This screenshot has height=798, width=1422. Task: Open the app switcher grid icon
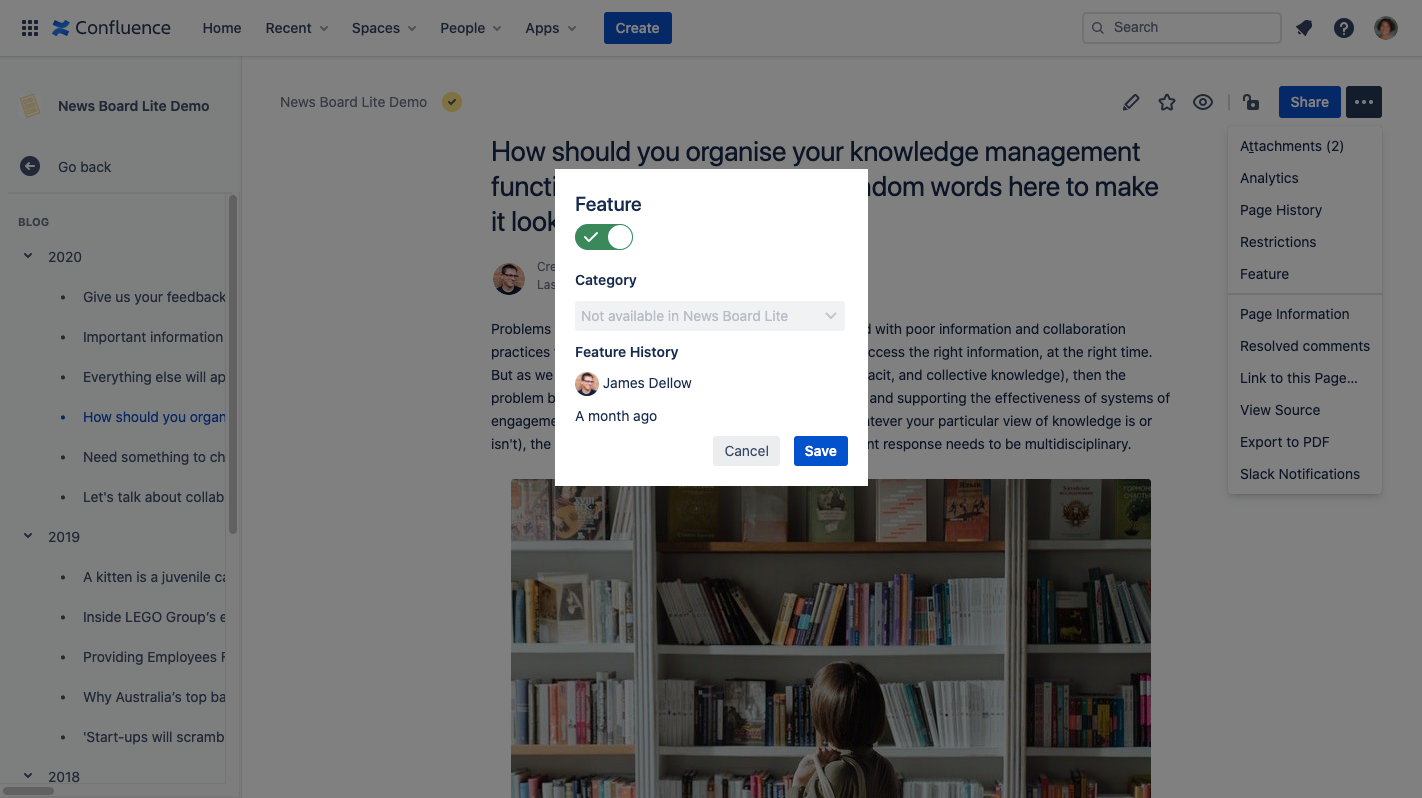[30, 28]
